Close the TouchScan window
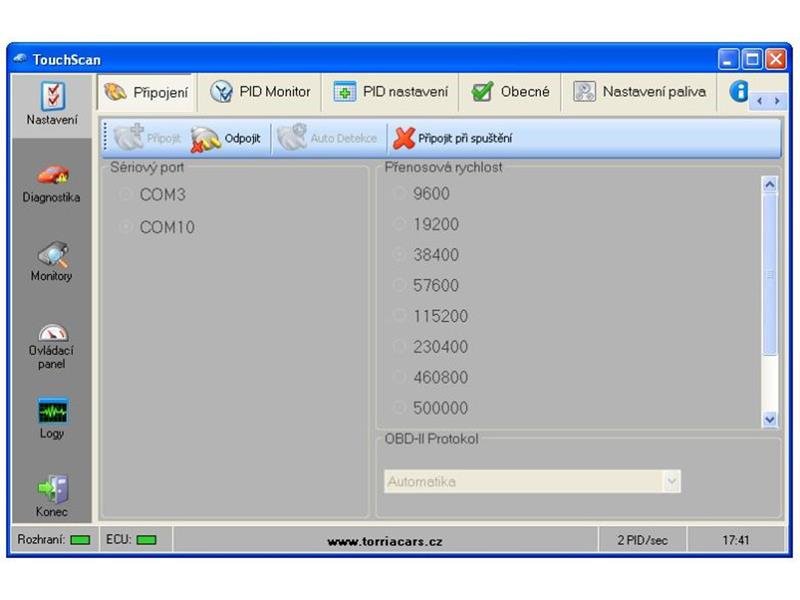800x600 pixels. pyautogui.click(x=776, y=59)
